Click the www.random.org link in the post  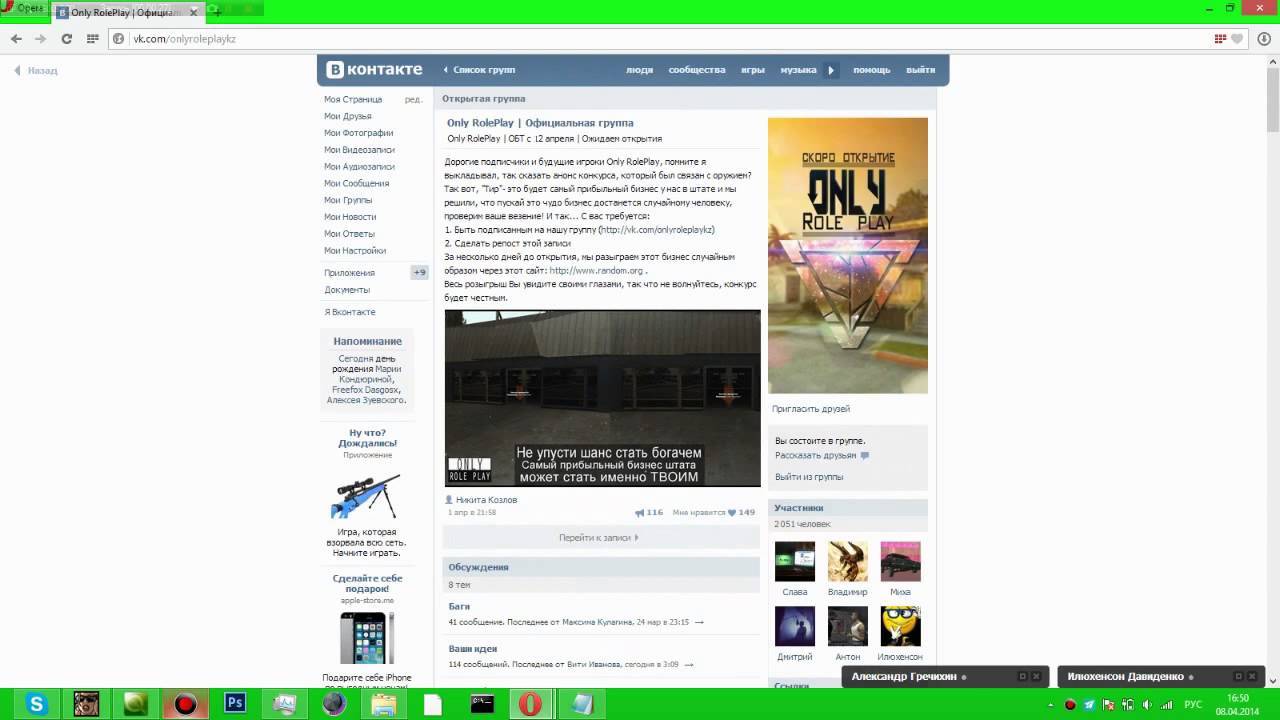point(596,270)
